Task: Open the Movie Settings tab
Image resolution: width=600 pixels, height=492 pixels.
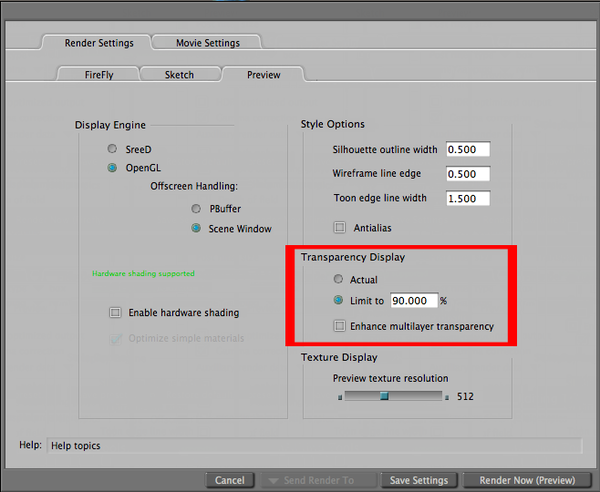Action: pyautogui.click(x=208, y=43)
